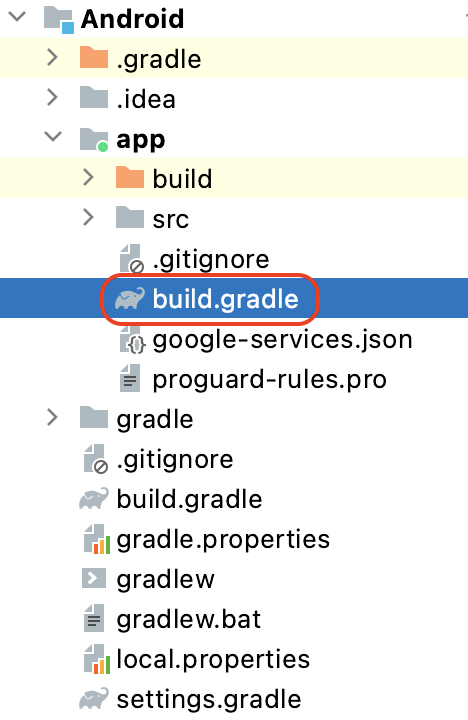Collapse the Android root node
The height and width of the screenshot is (720, 468).
pos(17,17)
